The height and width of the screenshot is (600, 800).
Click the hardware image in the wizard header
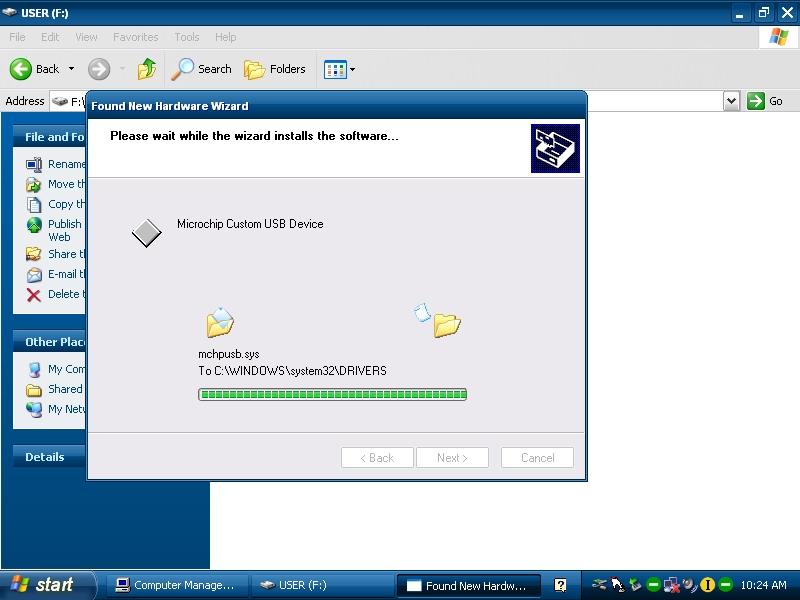555,148
